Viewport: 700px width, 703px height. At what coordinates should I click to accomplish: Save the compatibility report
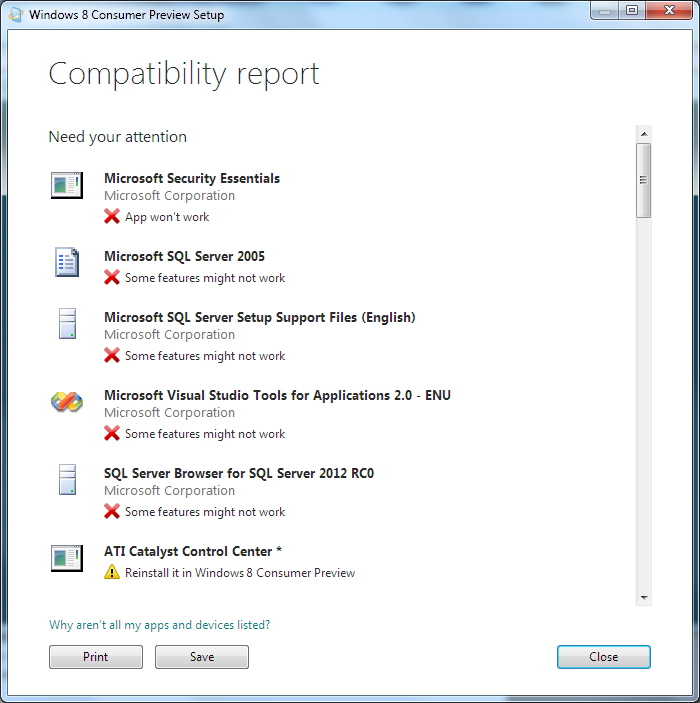click(x=202, y=657)
